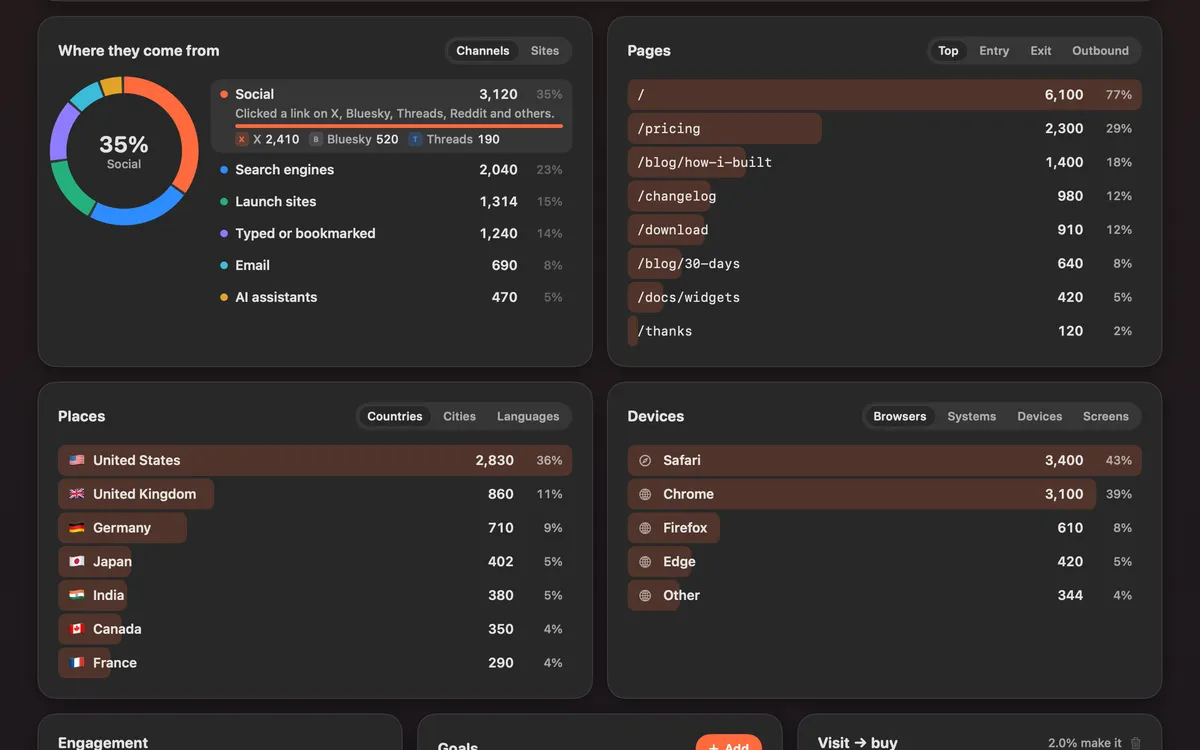
Task: Click the globe icon beside Other
Action: click(x=645, y=596)
